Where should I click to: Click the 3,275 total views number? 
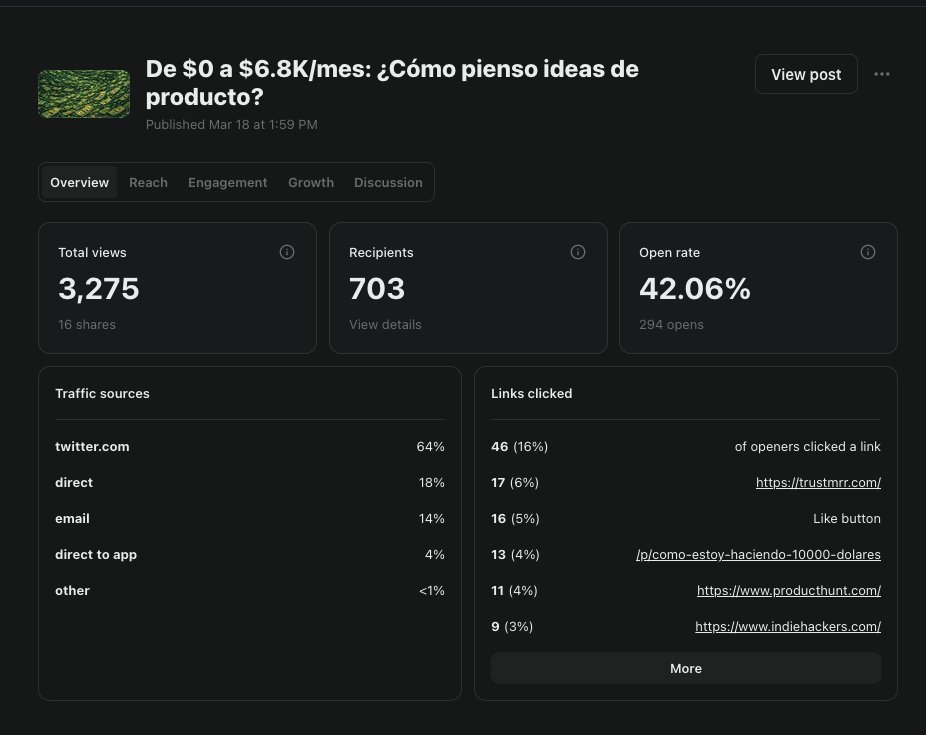[99, 289]
